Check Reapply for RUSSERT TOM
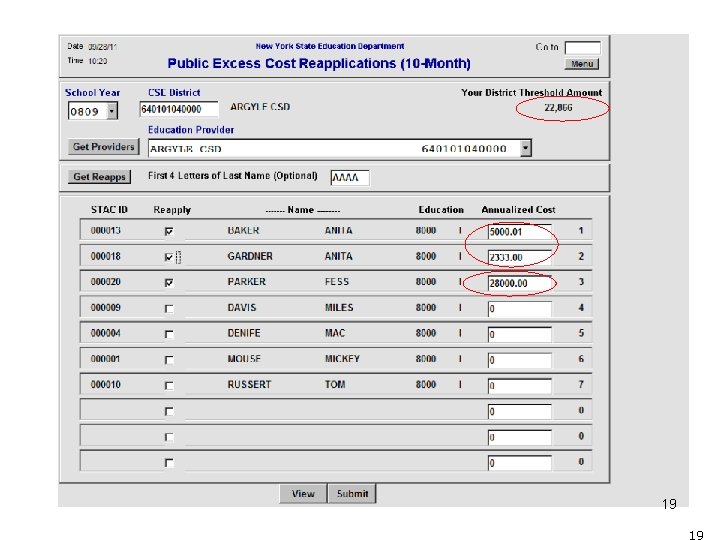The image size is (720, 540). click(x=169, y=386)
